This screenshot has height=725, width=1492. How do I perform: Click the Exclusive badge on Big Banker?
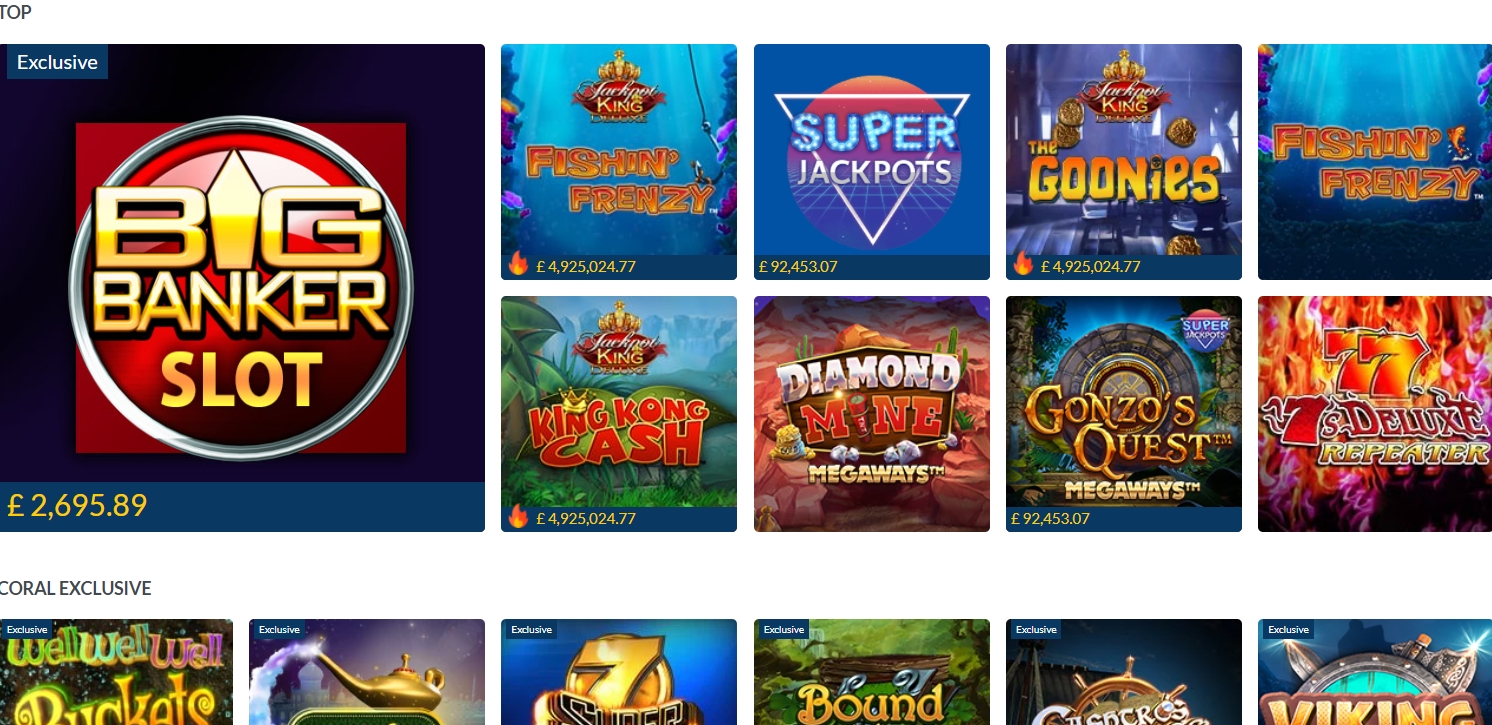pyautogui.click(x=57, y=62)
